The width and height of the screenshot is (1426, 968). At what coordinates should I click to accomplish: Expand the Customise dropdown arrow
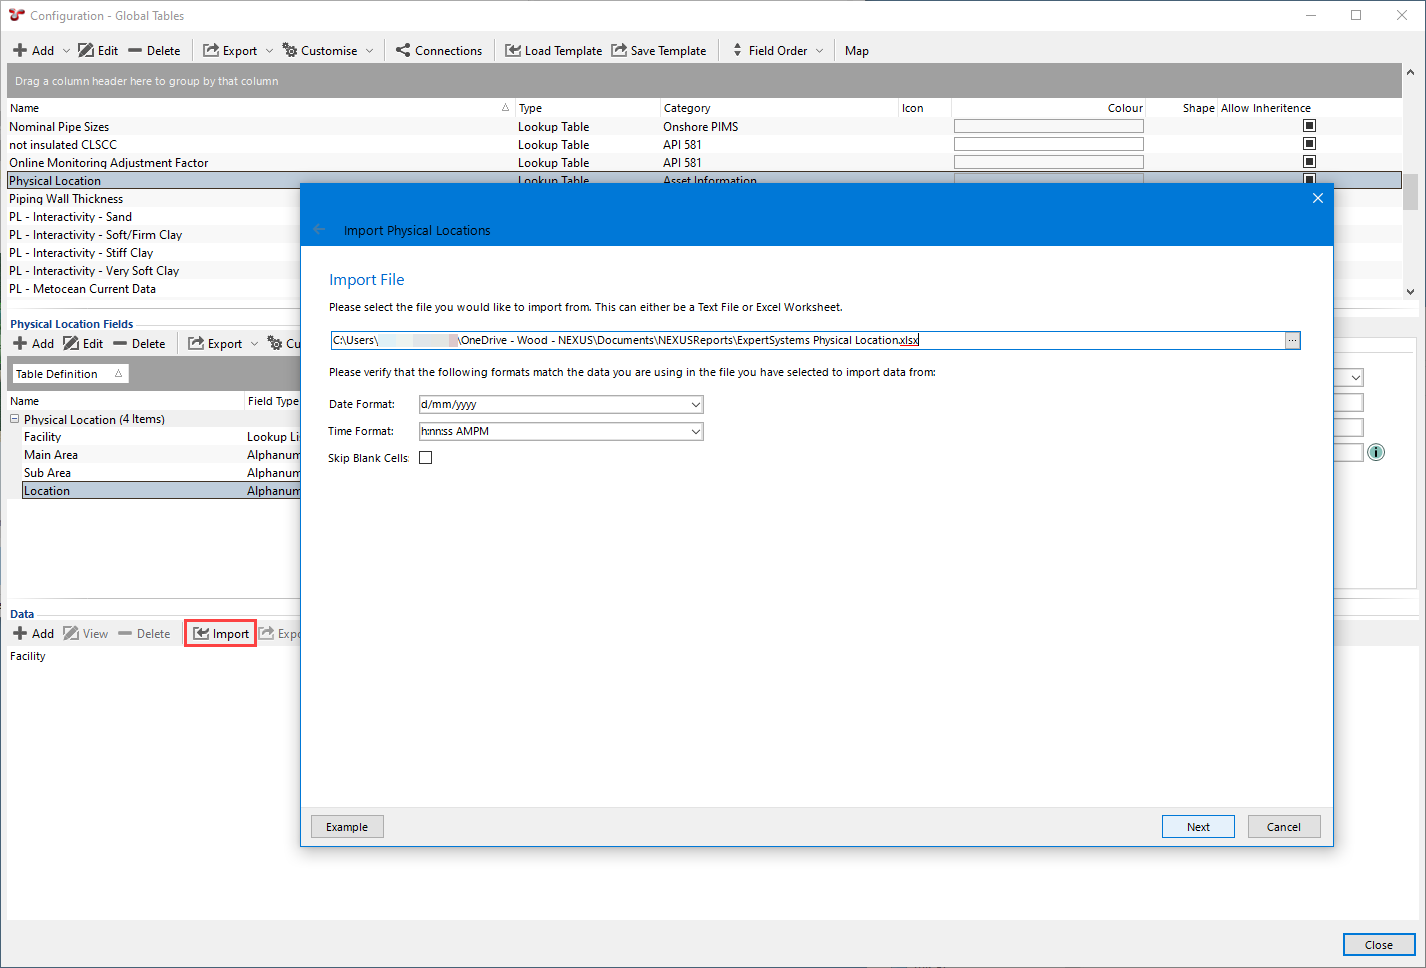369,50
